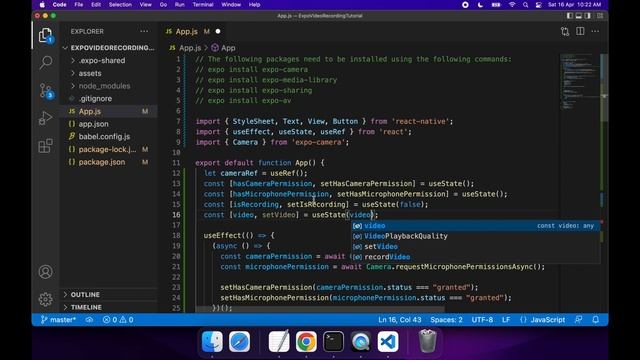Open the app.json file

pyautogui.click(x=109, y=124)
